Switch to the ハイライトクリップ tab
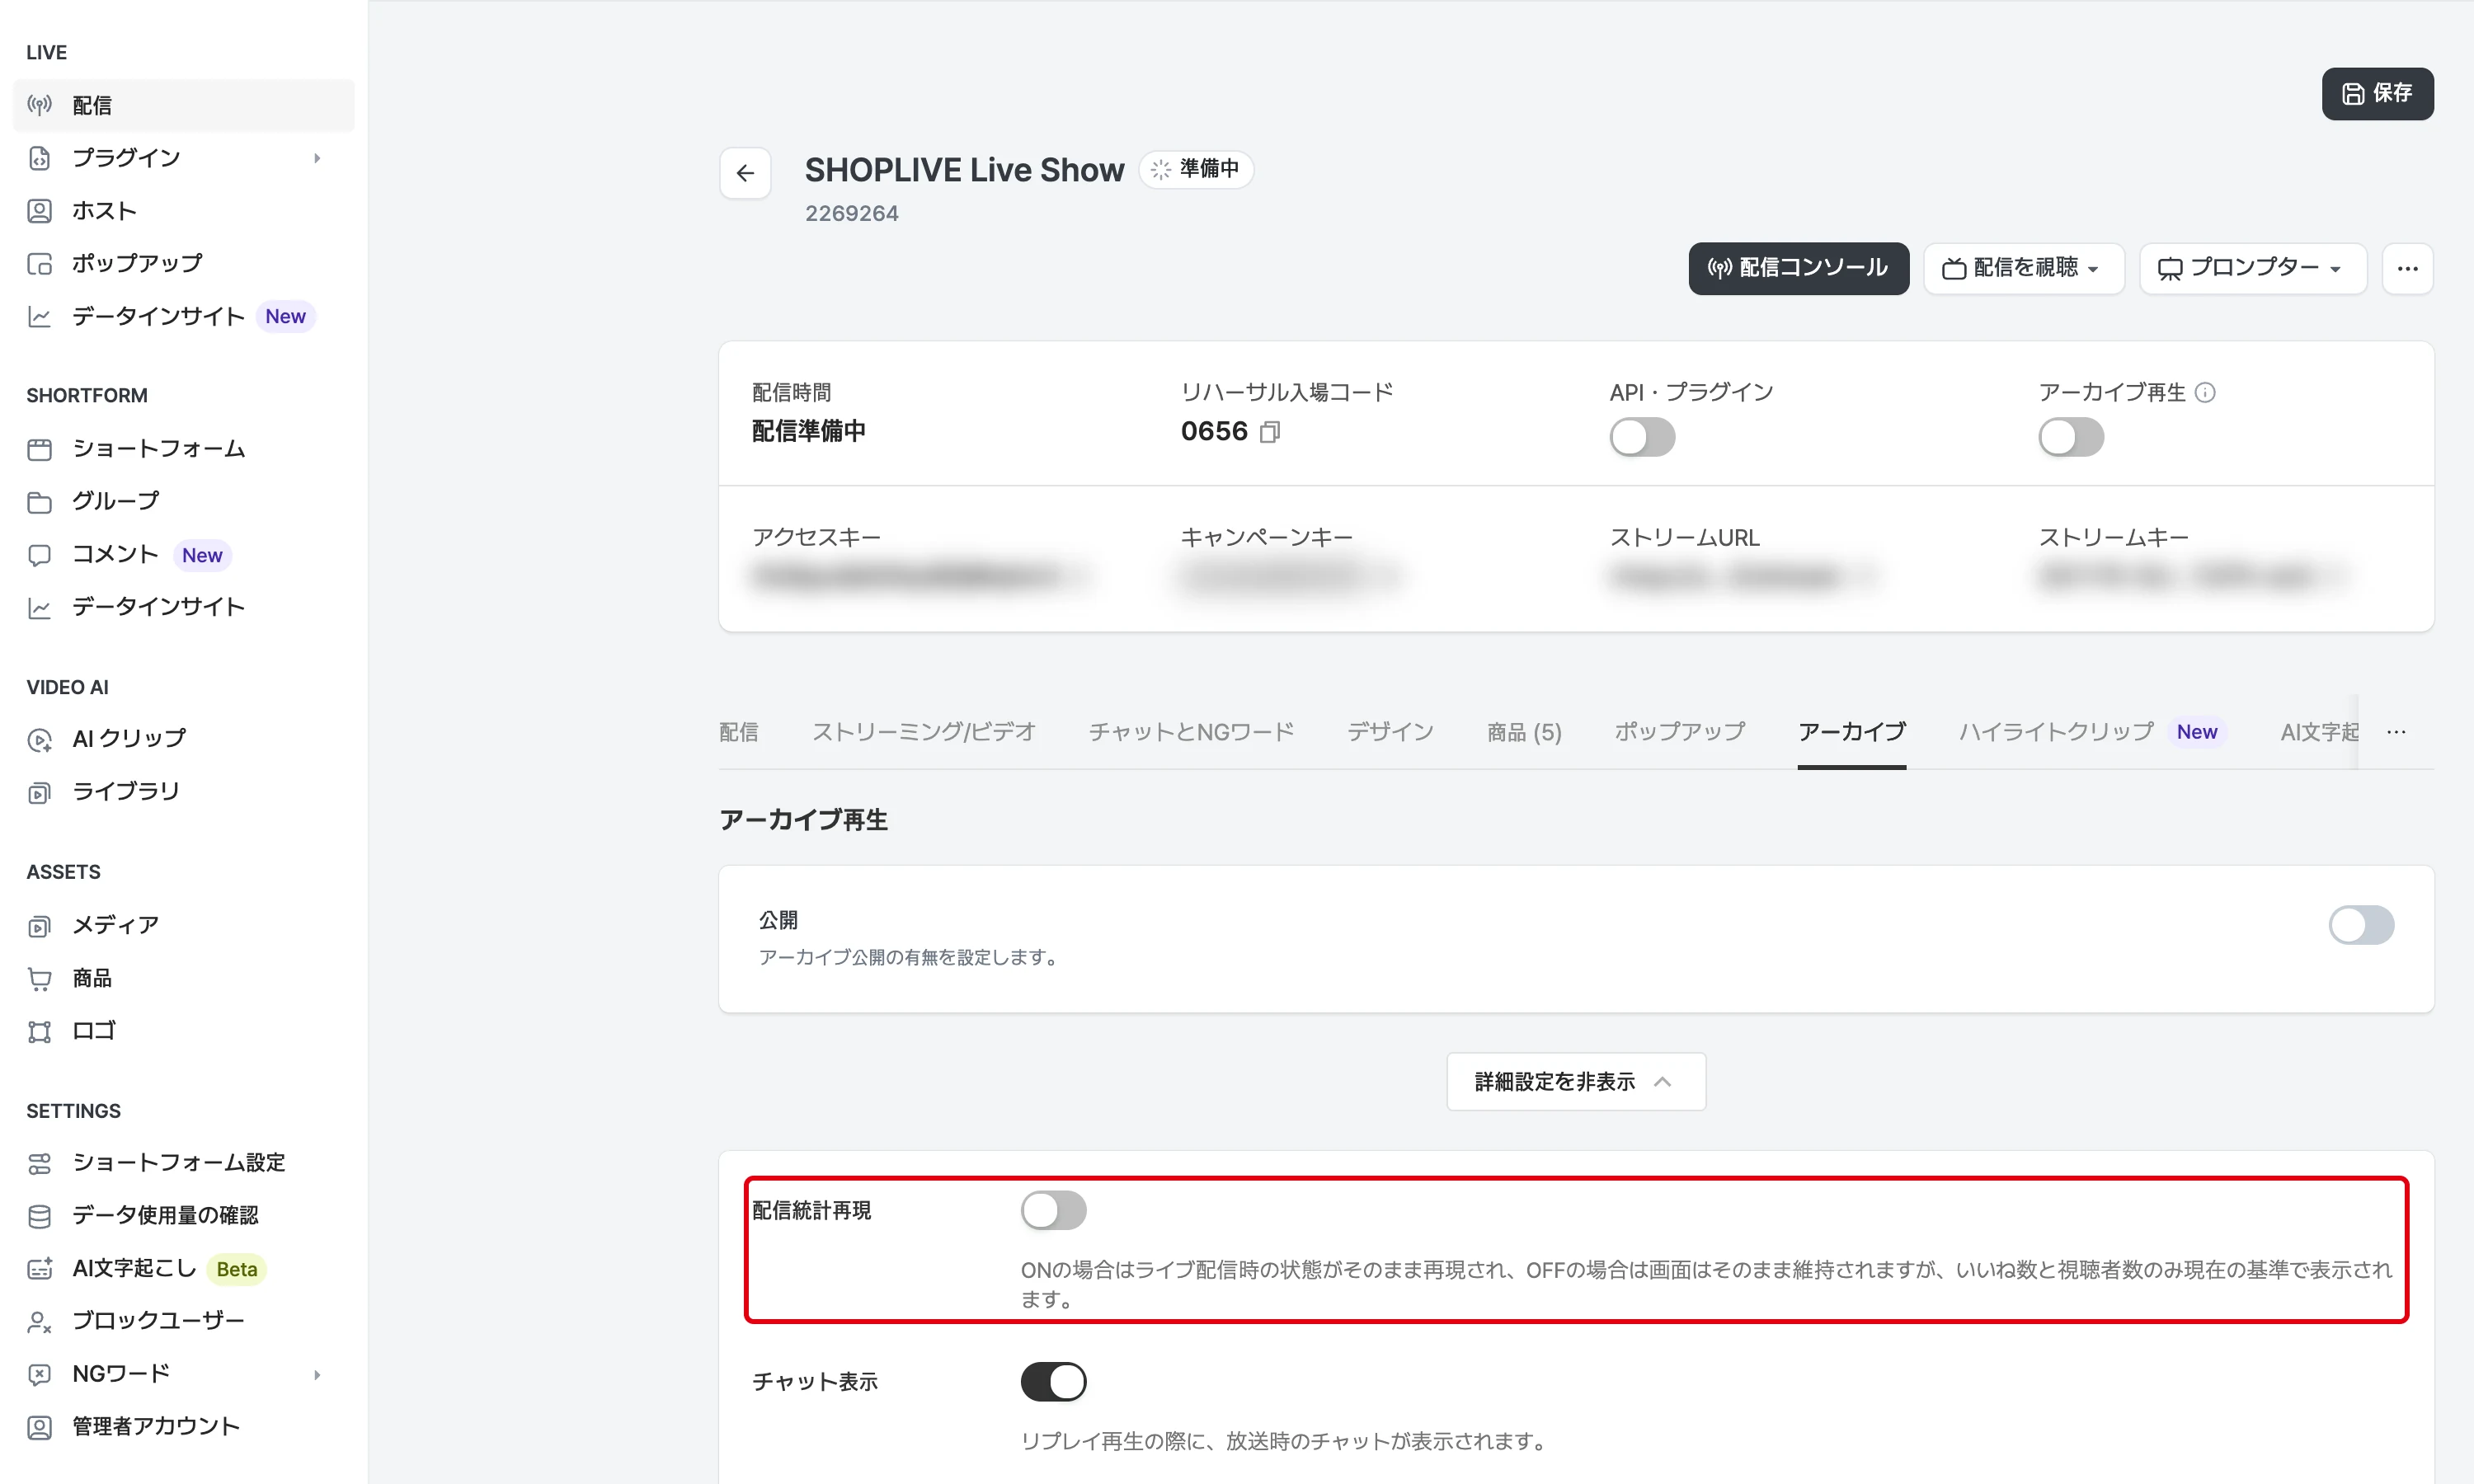2474x1484 pixels. [x=2091, y=732]
